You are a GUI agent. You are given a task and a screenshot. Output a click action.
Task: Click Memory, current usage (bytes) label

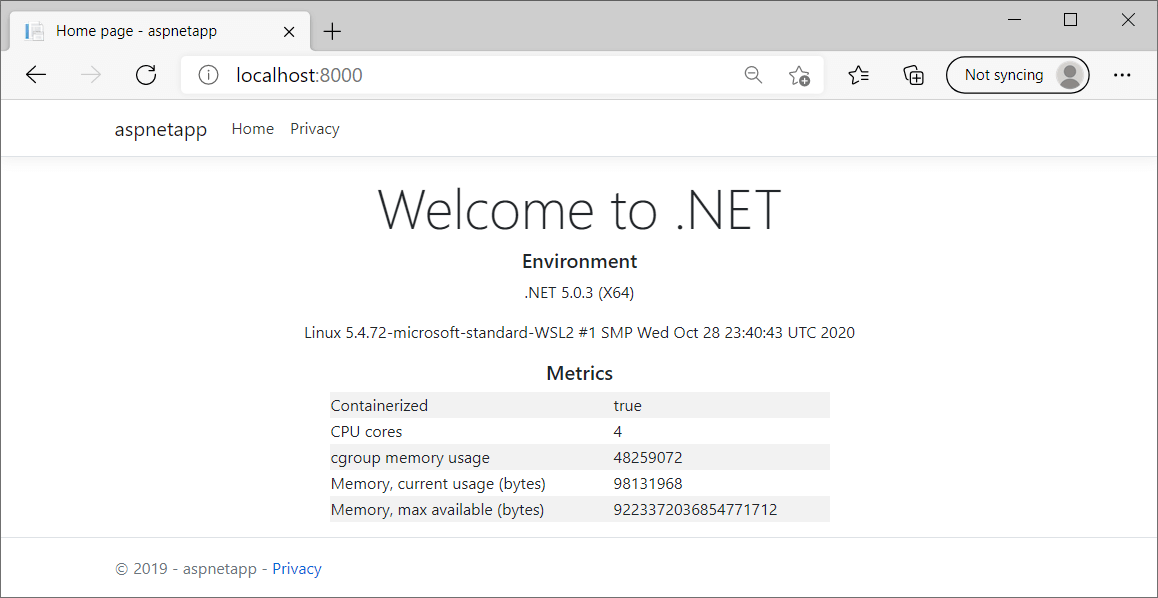438,484
